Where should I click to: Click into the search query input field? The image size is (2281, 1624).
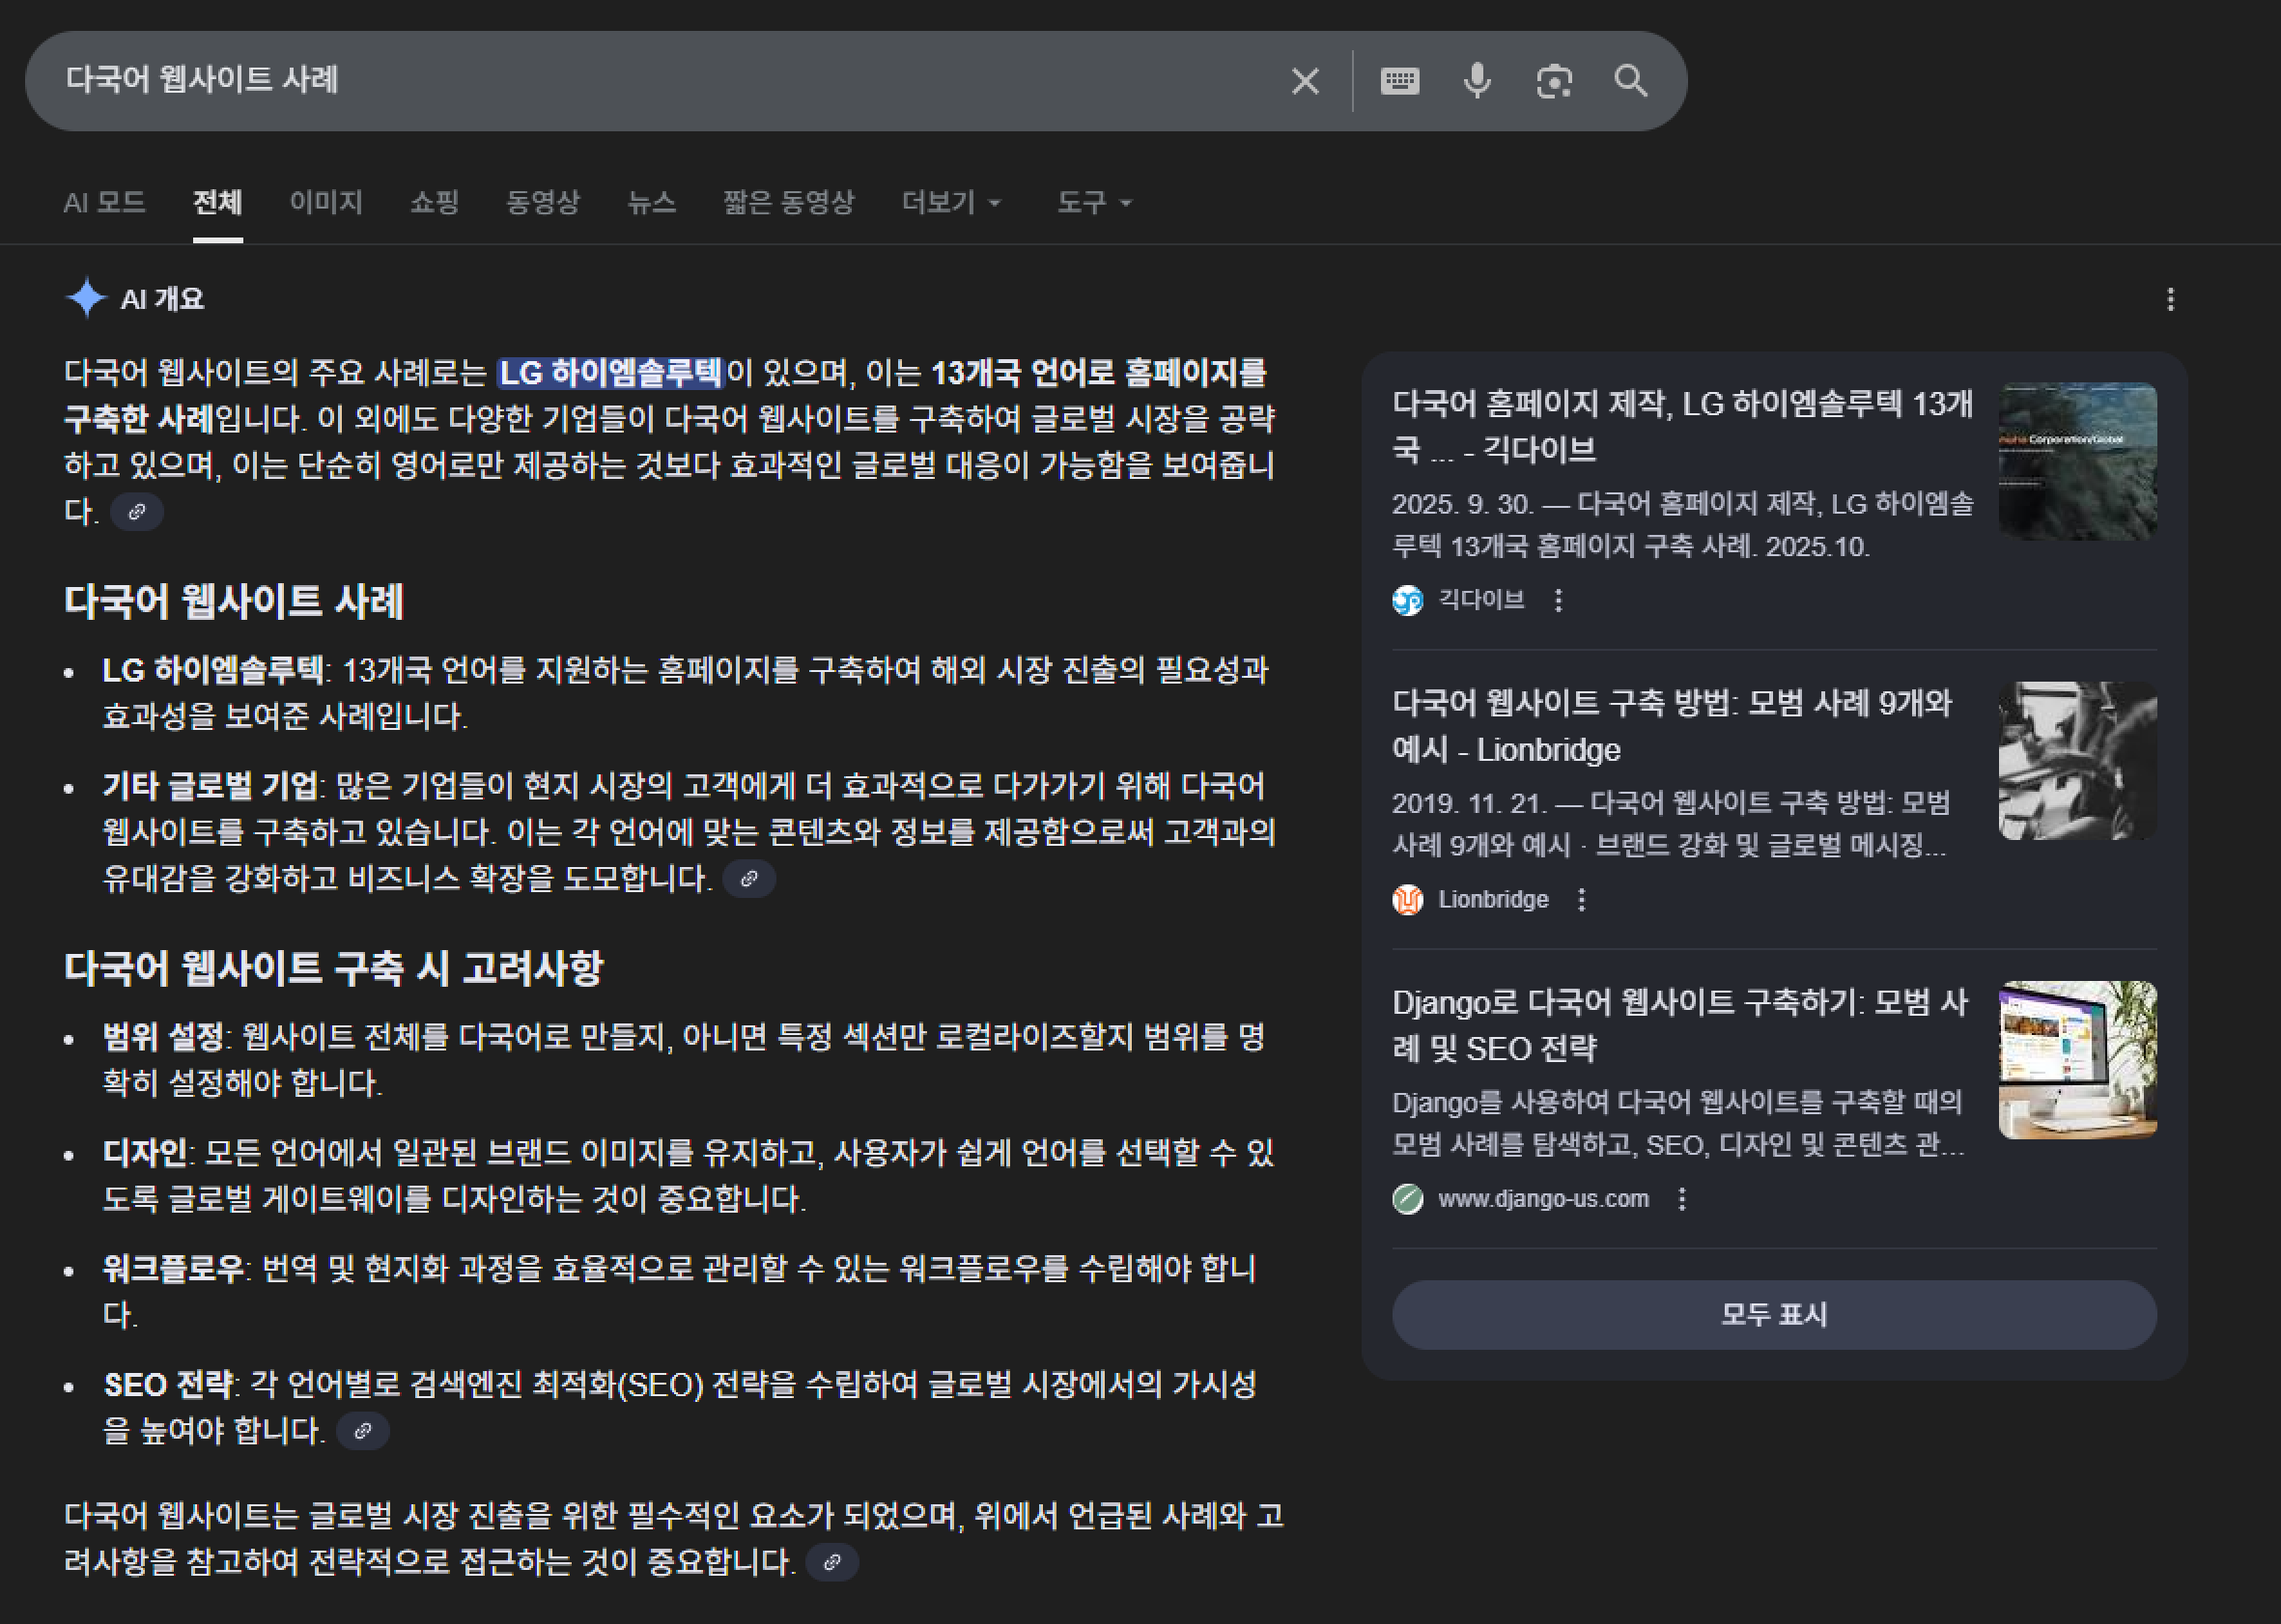coord(660,81)
